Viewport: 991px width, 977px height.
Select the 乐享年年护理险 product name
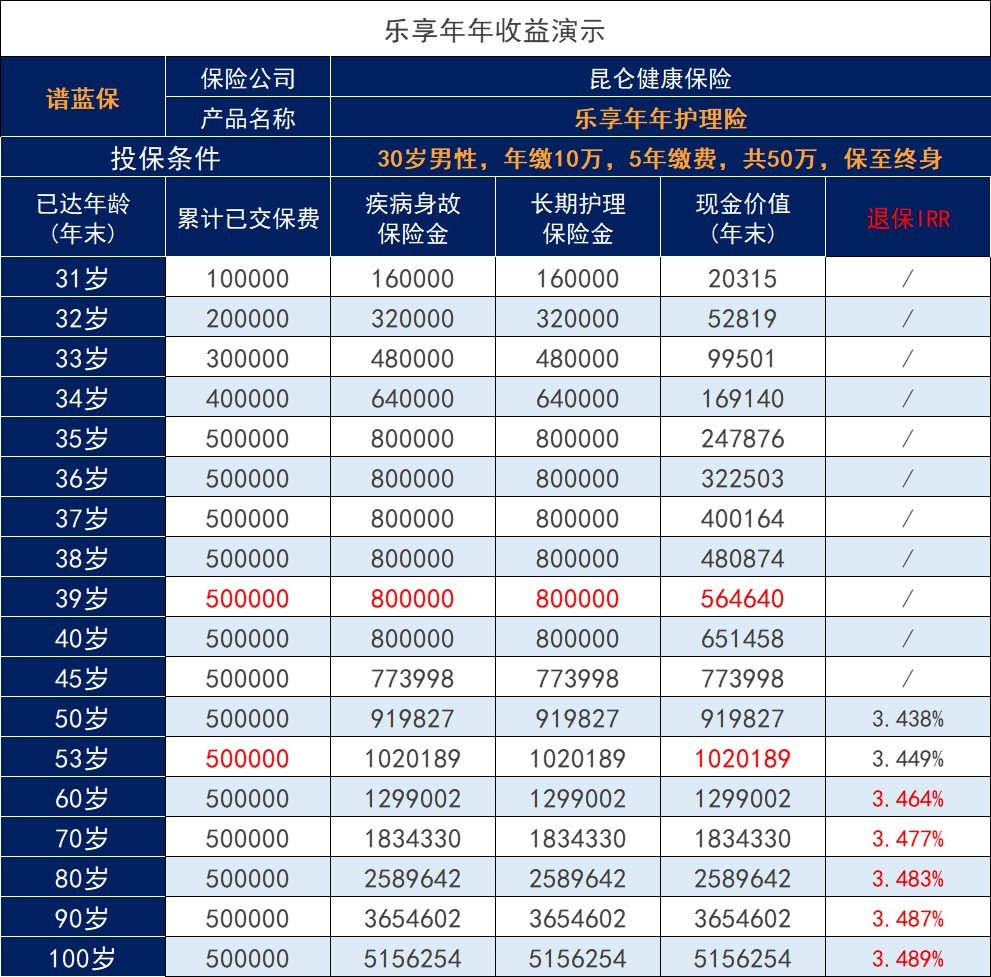point(660,119)
